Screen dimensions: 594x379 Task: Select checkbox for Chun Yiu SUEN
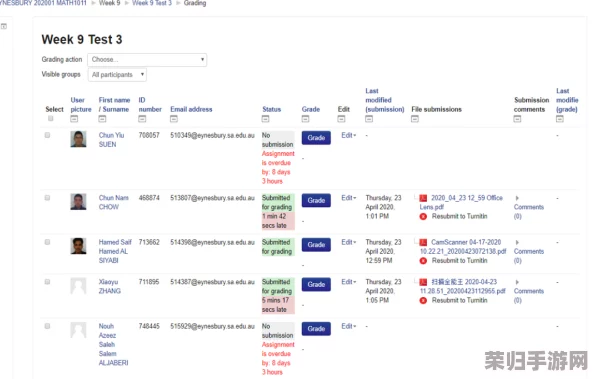47,135
